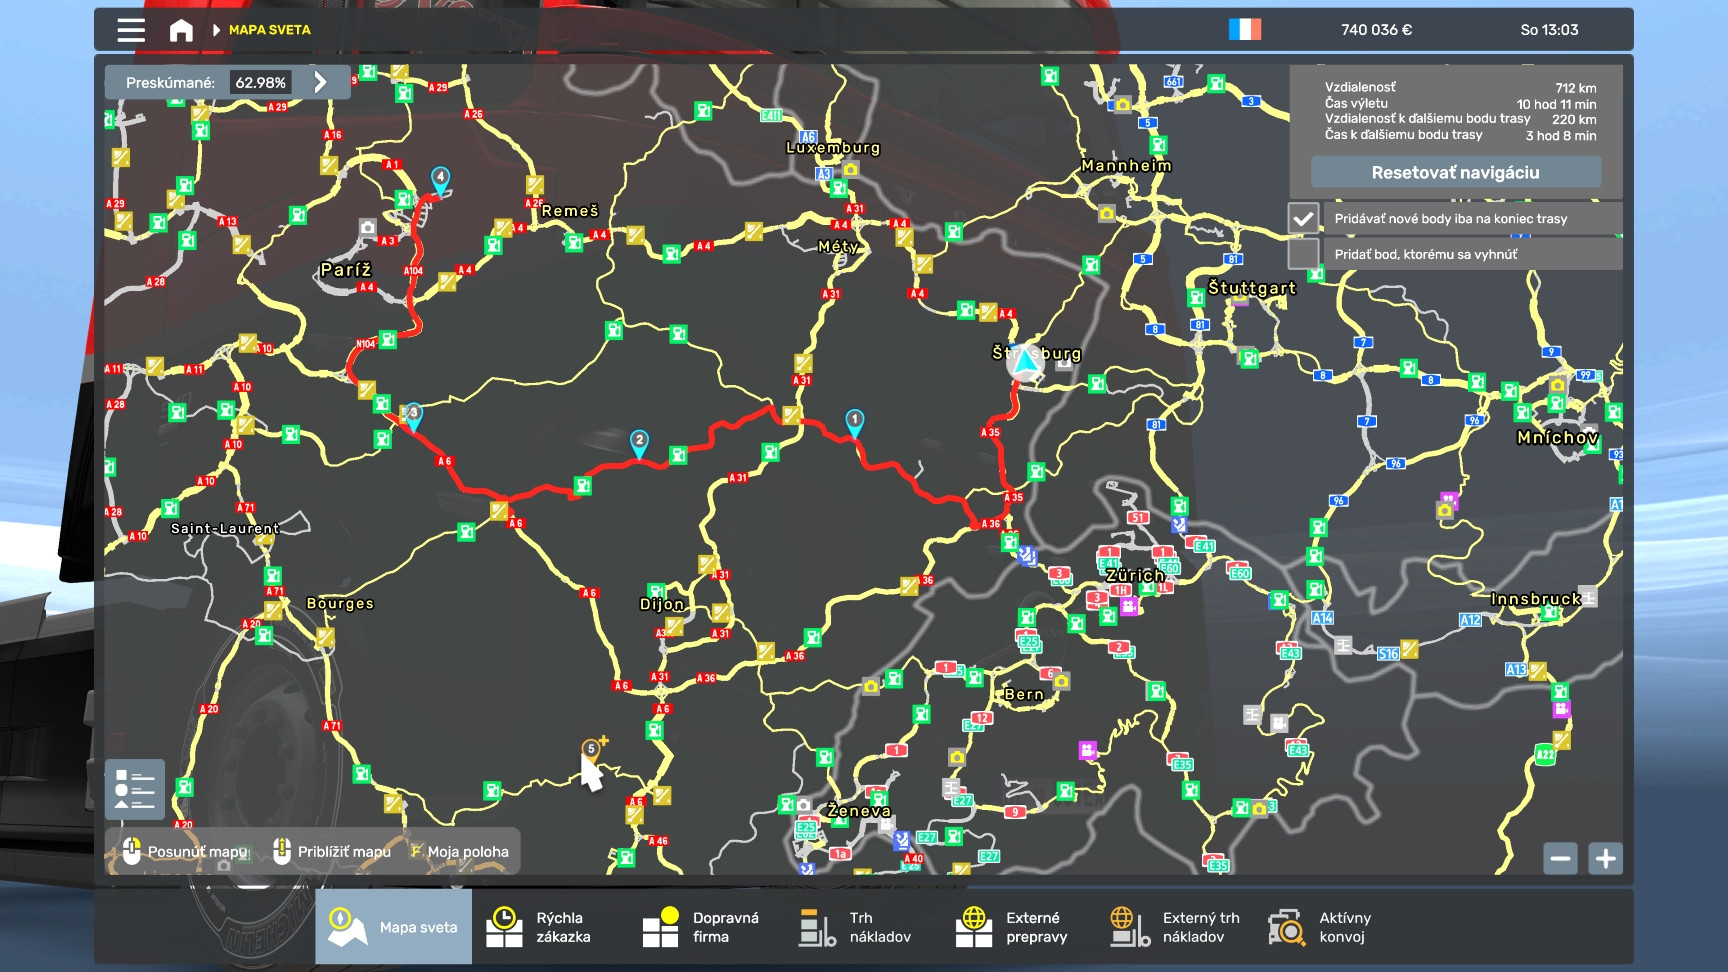Open the hamburger main menu
The width and height of the screenshot is (1728, 972).
(x=131, y=30)
